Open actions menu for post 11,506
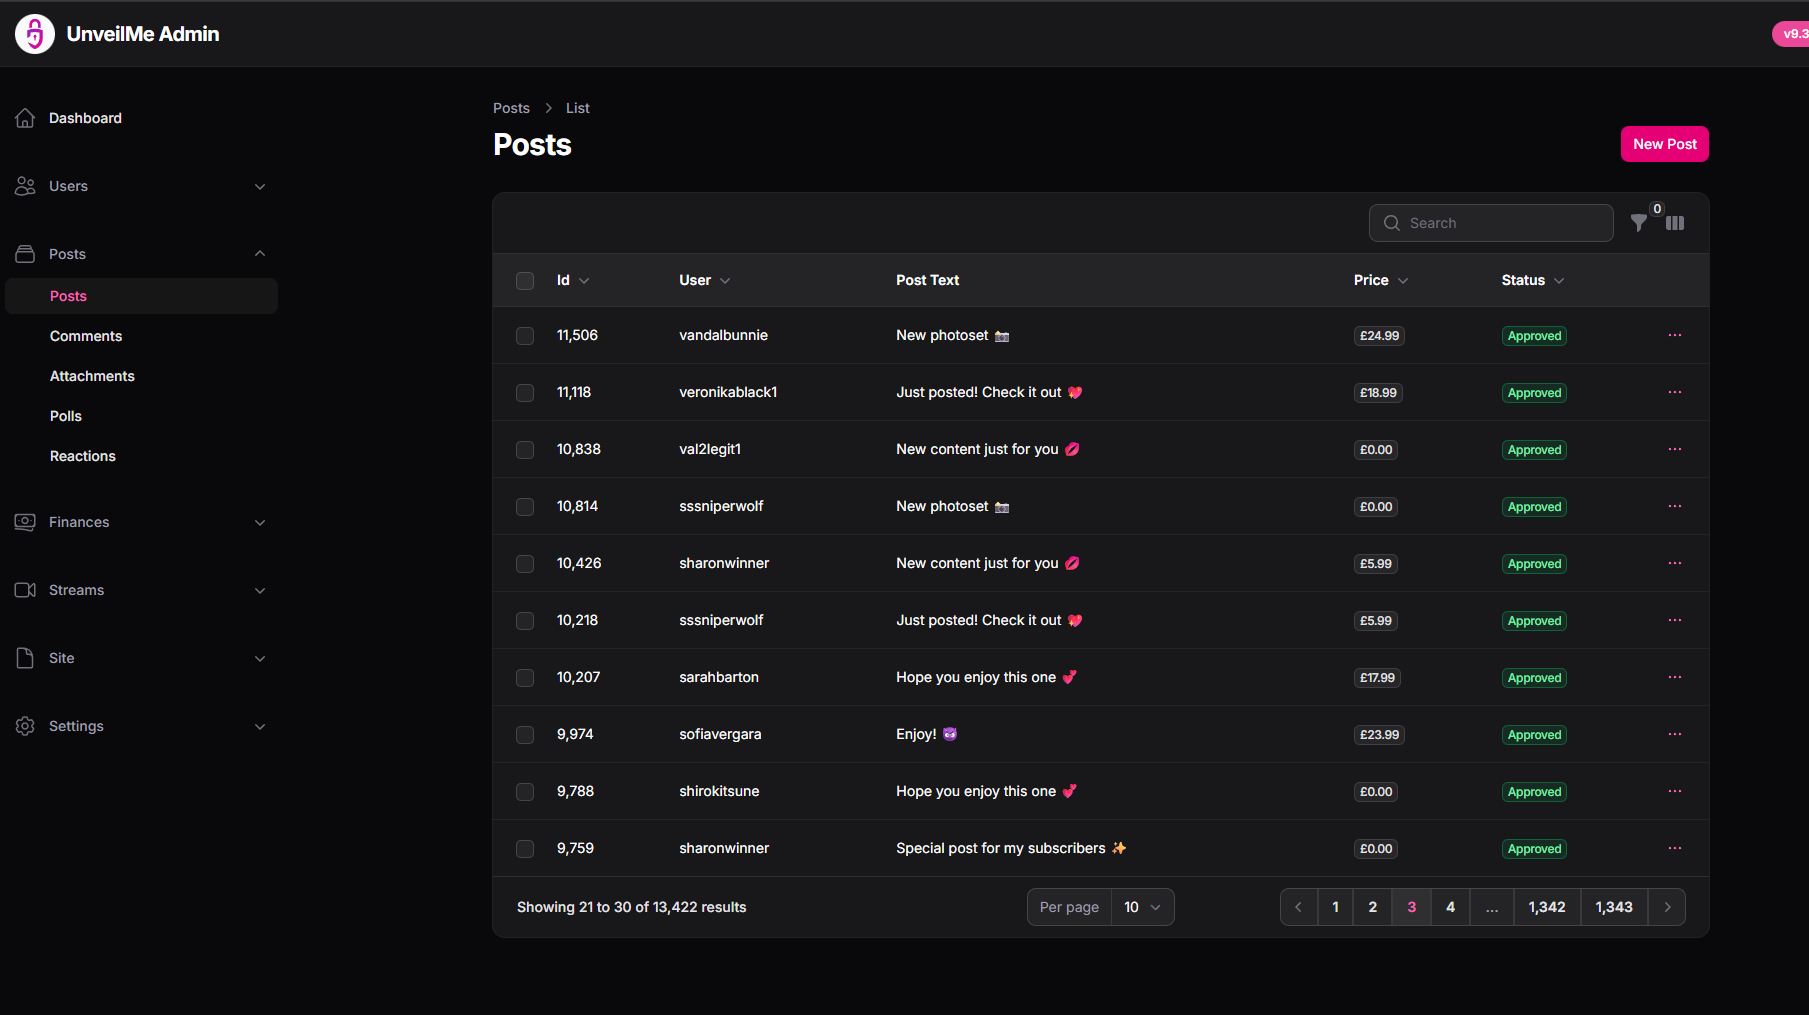 point(1674,335)
